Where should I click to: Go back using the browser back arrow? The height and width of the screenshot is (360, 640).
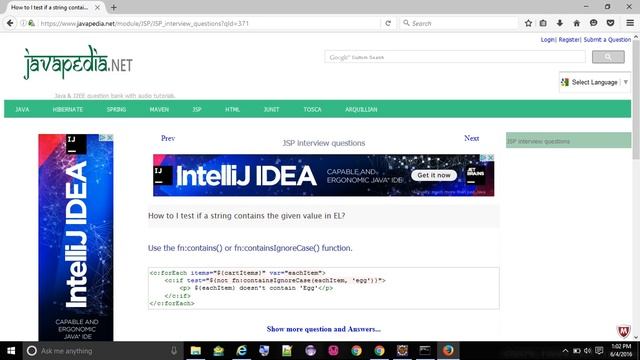coord(10,23)
